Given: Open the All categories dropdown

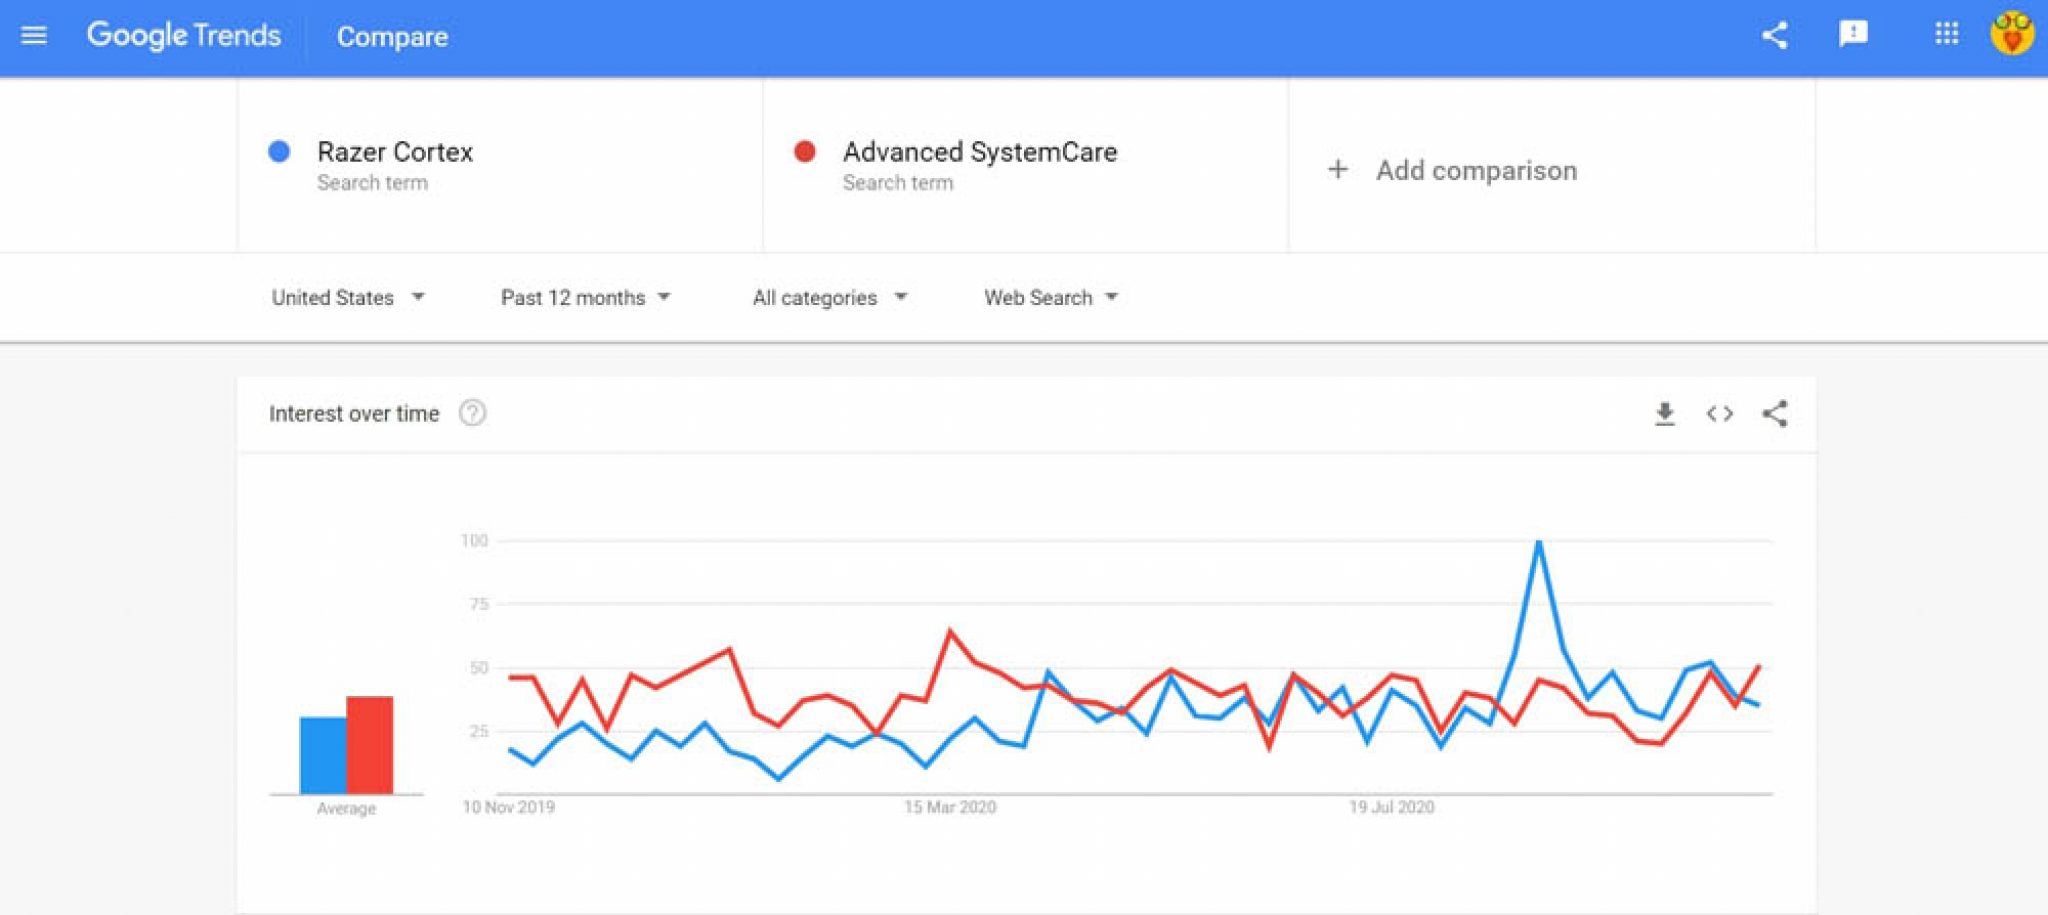Looking at the screenshot, I should pos(830,297).
